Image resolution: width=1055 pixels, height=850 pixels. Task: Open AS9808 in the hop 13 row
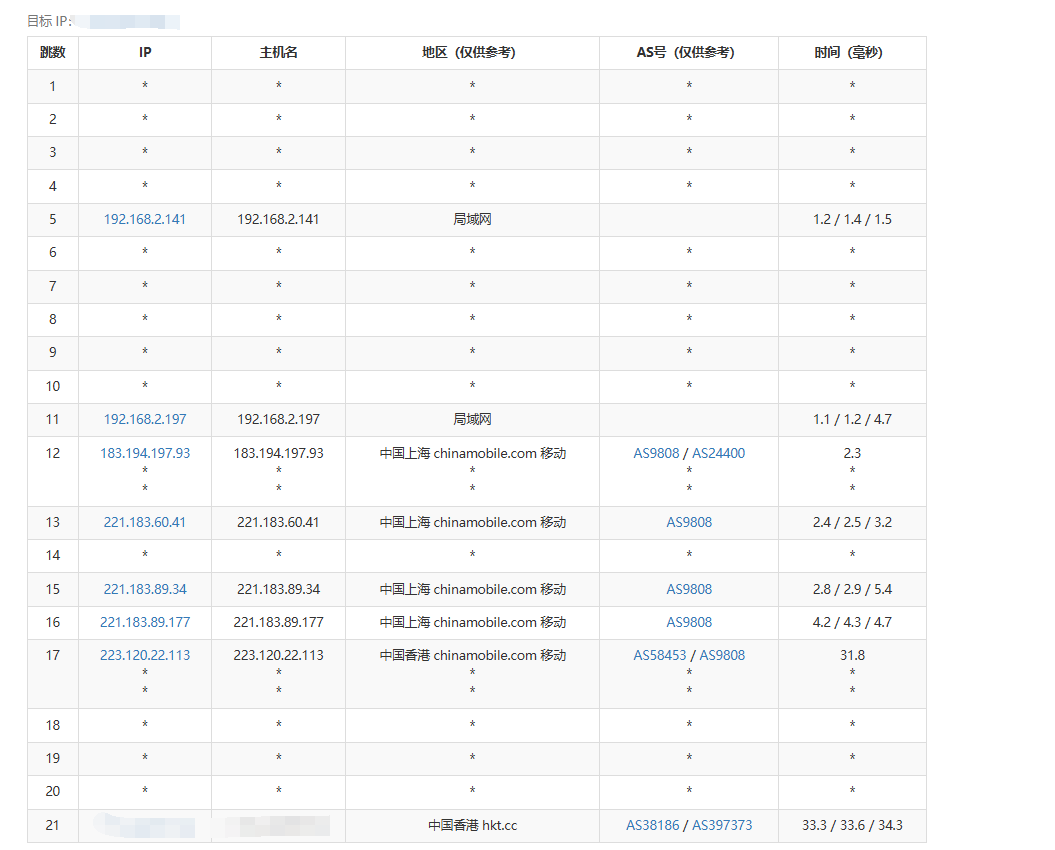click(689, 522)
